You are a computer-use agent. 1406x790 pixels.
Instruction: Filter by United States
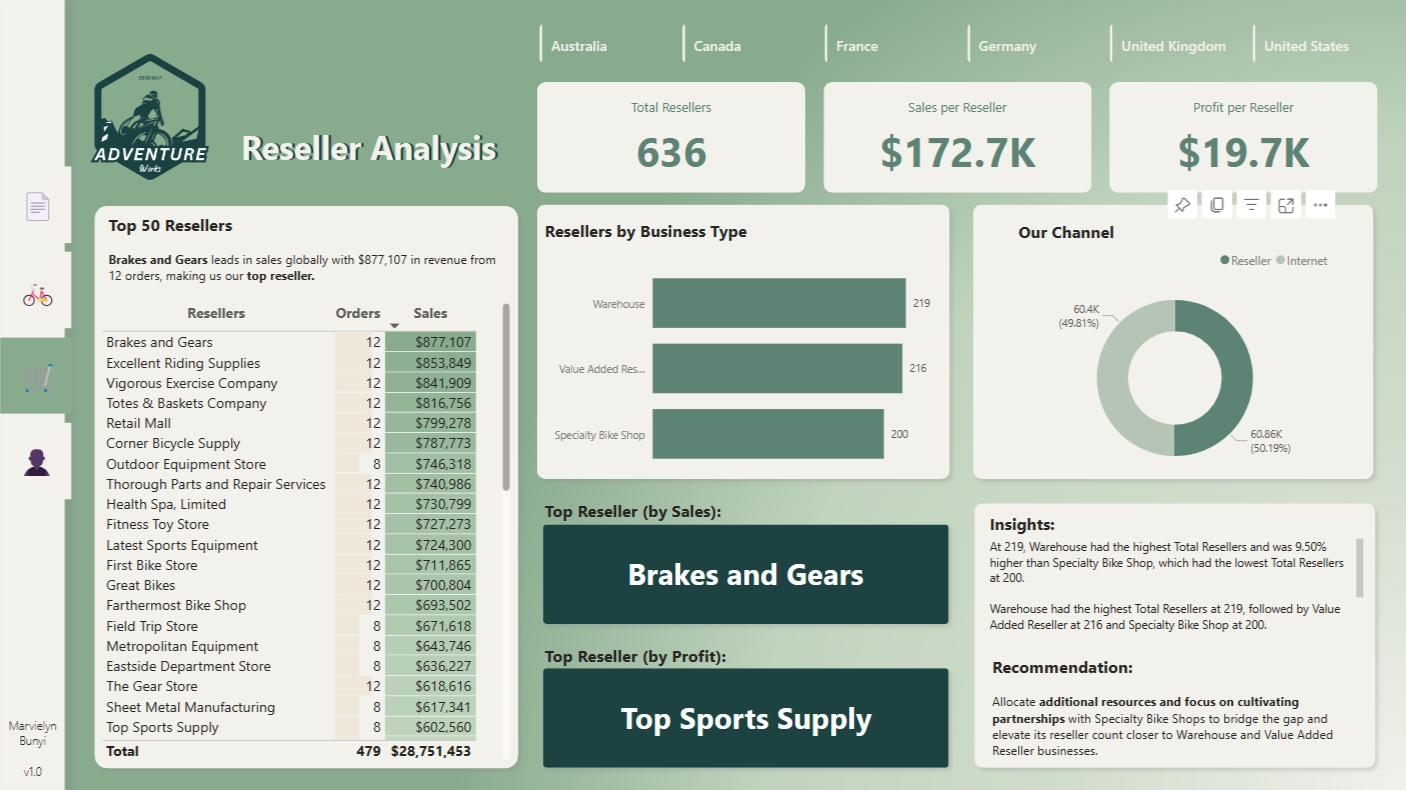1306,46
